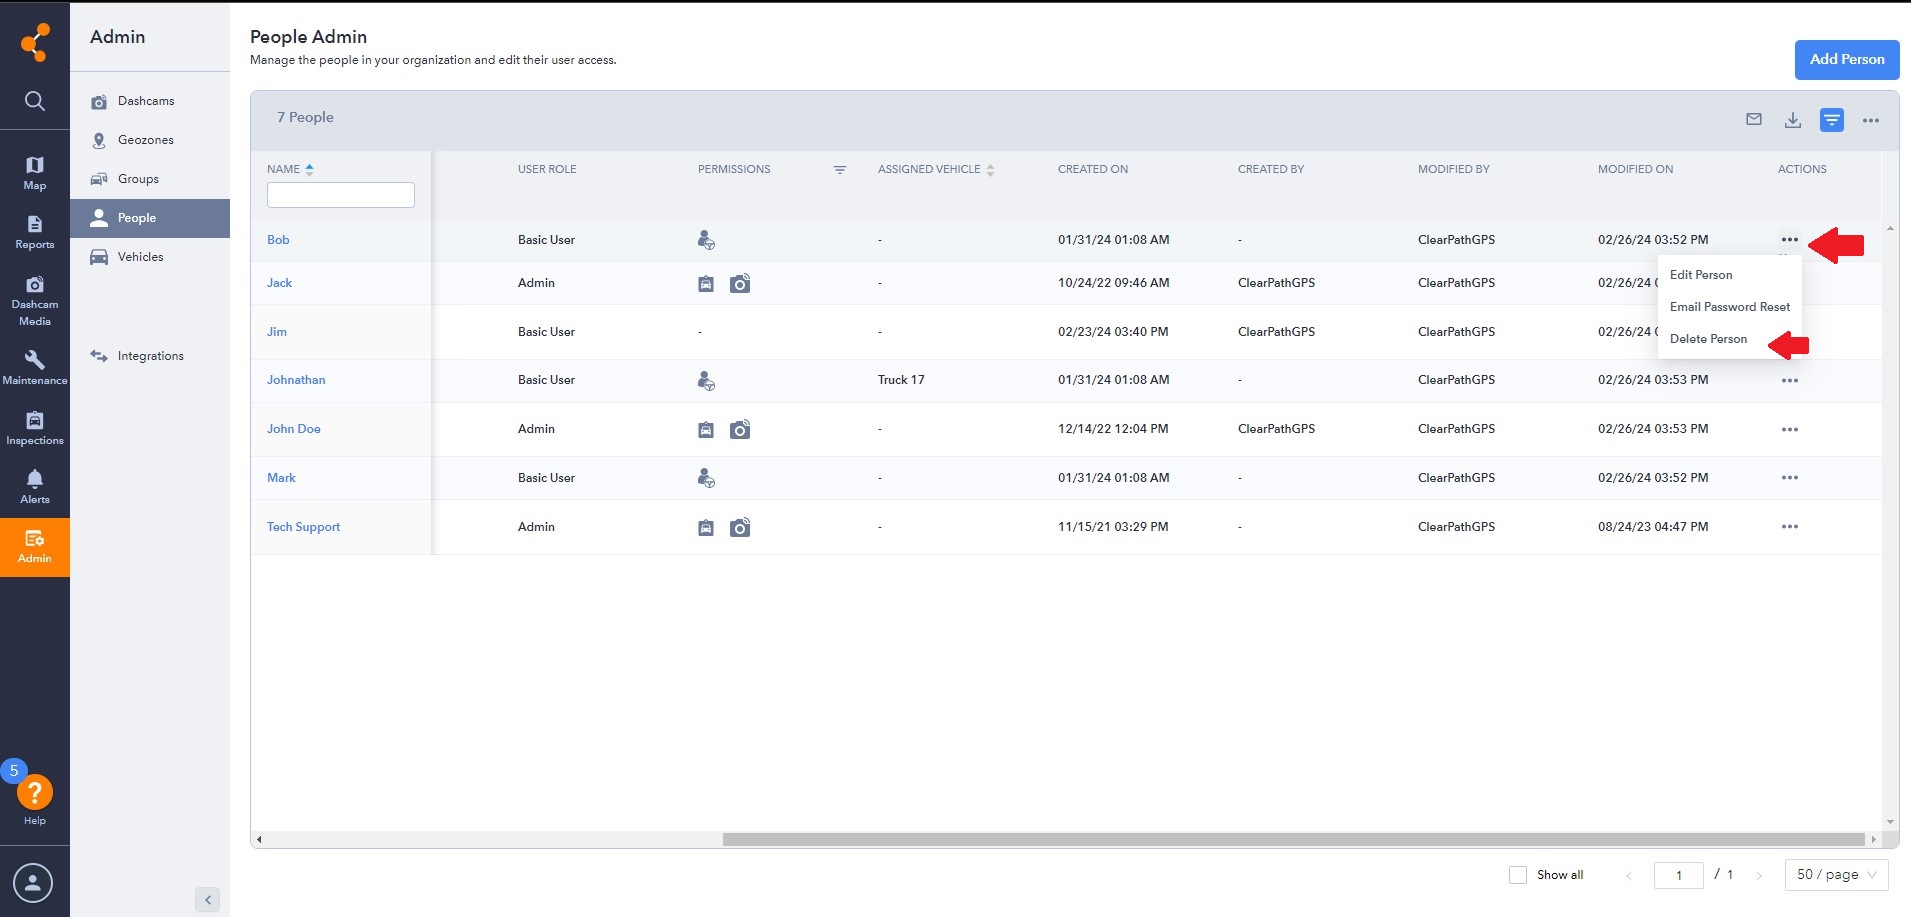The height and width of the screenshot is (917, 1911).
Task: Click the vertical scrollbar down arrow
Action: coord(1890,822)
